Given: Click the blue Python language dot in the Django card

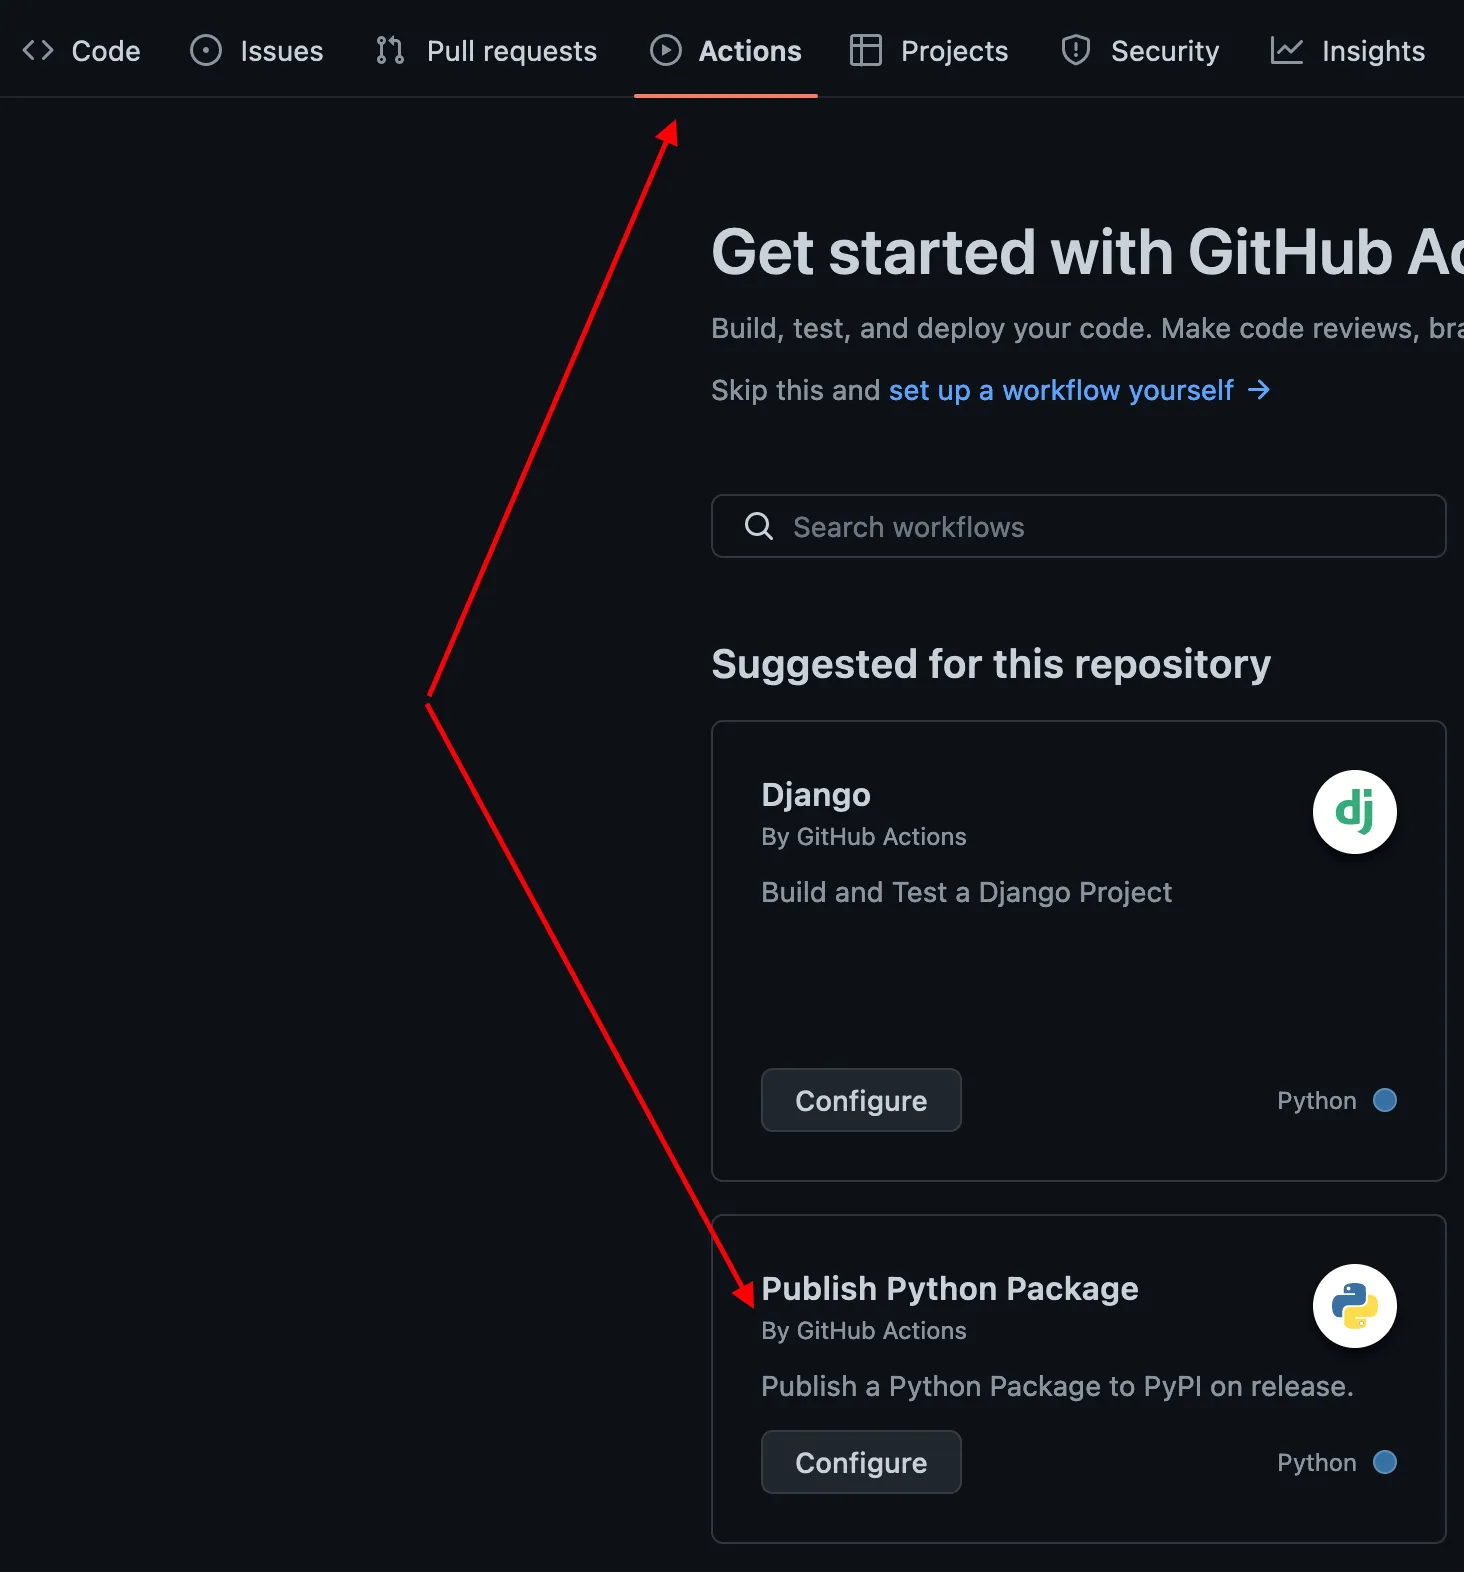Looking at the screenshot, I should 1385,1100.
